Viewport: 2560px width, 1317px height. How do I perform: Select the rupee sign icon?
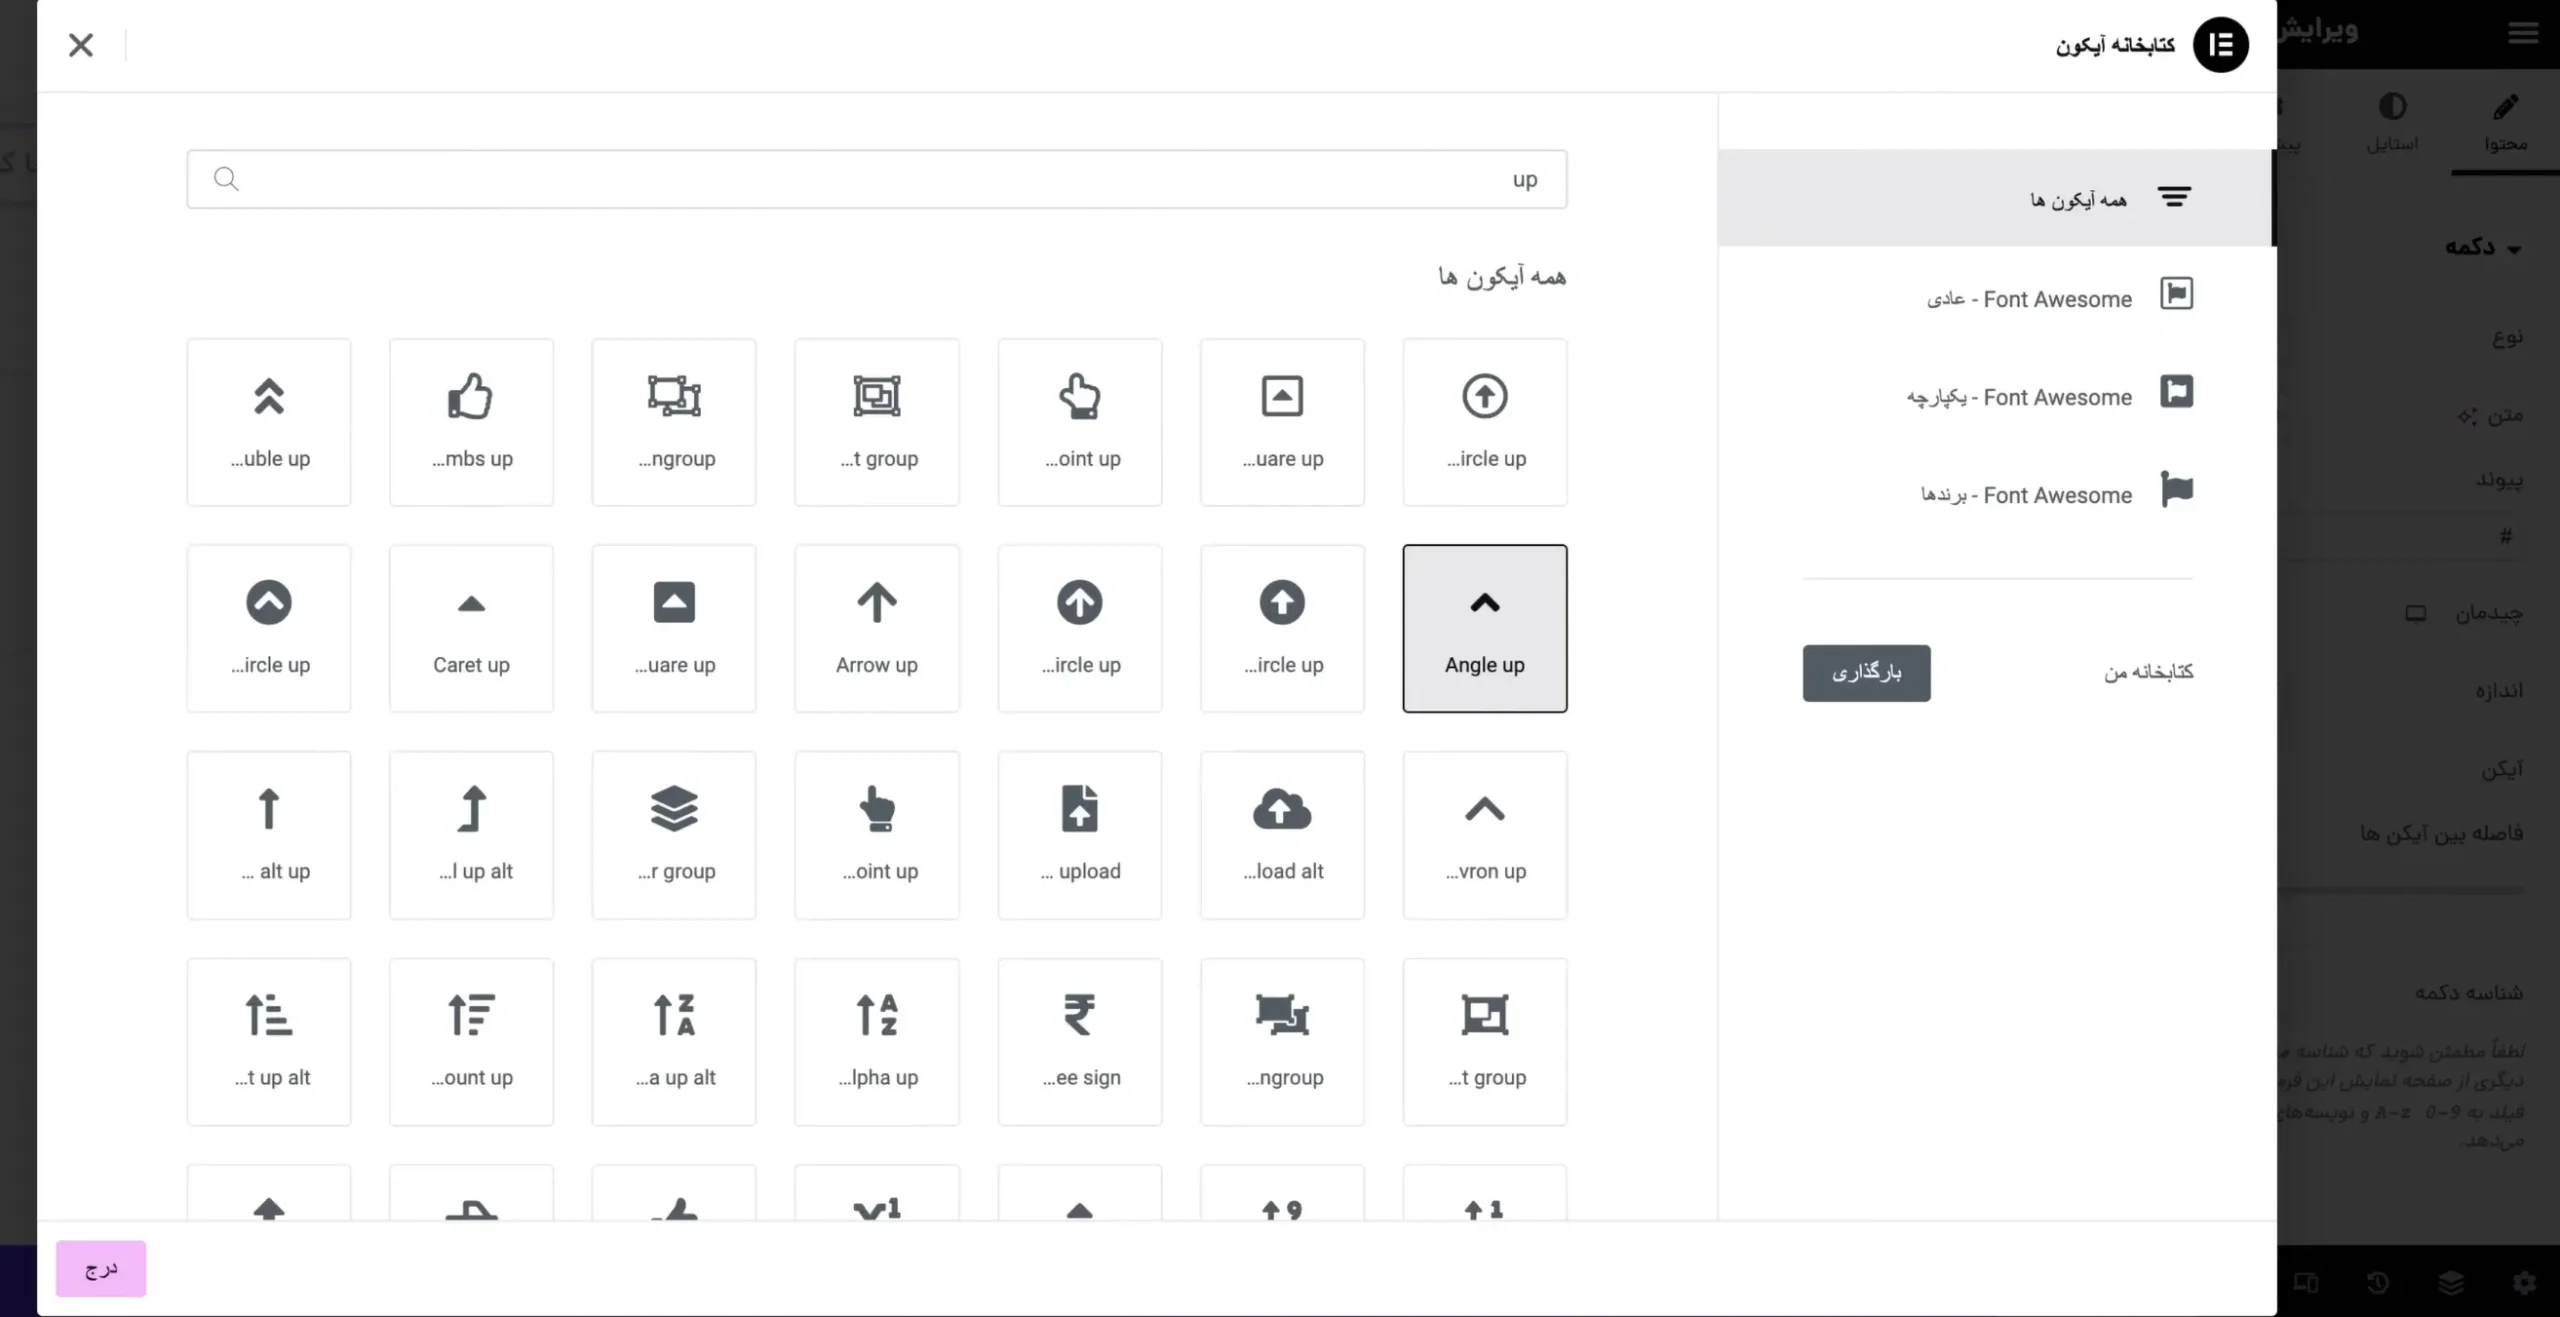click(x=1079, y=1041)
